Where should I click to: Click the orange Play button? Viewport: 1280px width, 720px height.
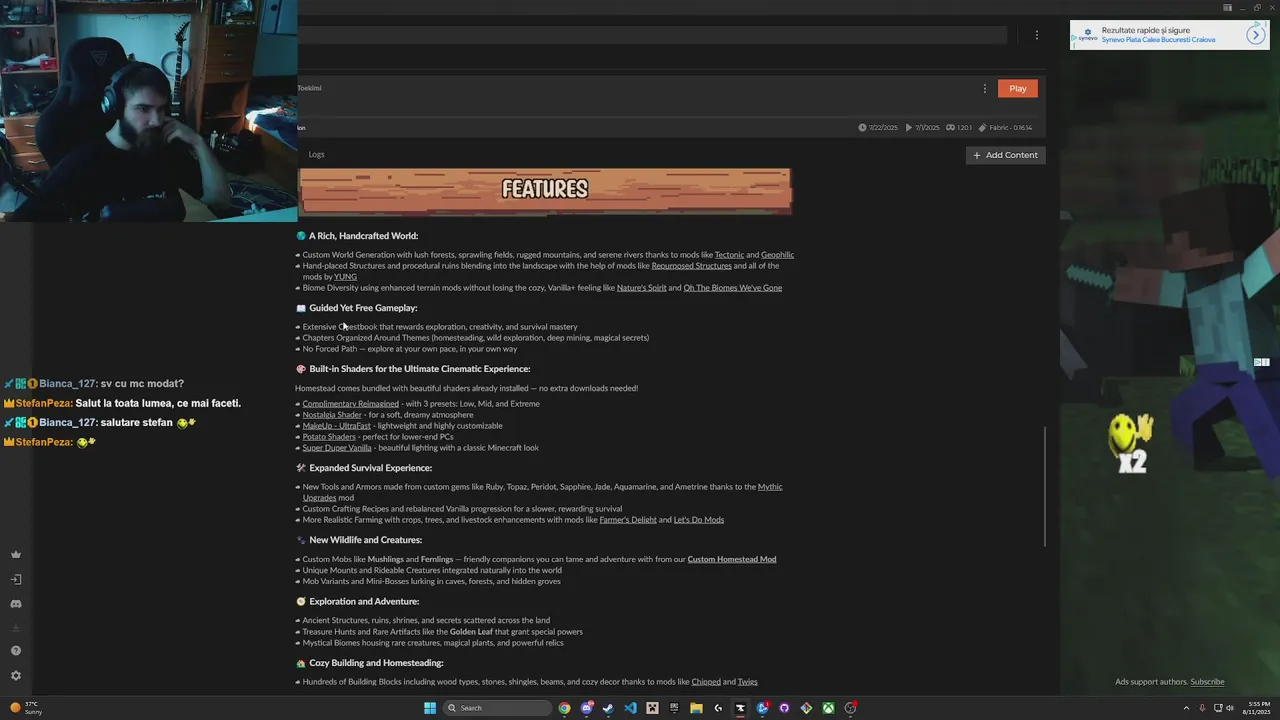1017,88
